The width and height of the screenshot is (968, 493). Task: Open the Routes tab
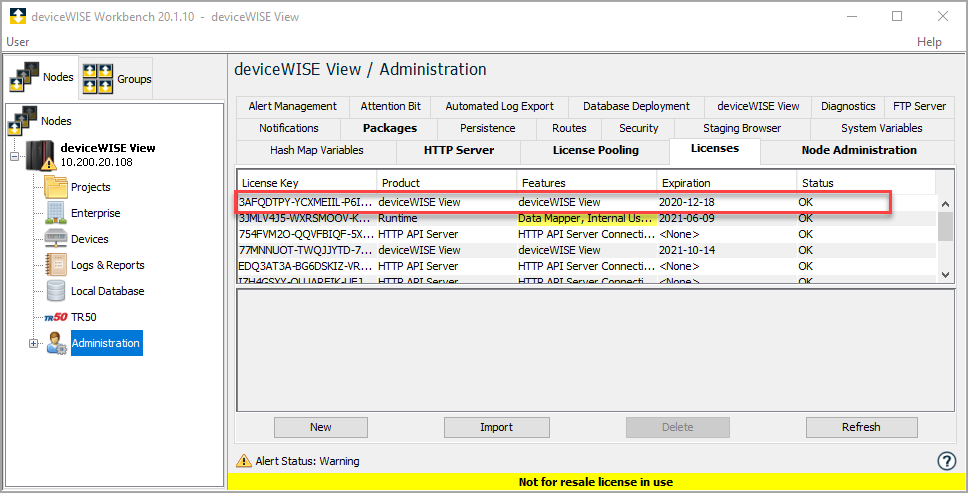click(x=569, y=128)
